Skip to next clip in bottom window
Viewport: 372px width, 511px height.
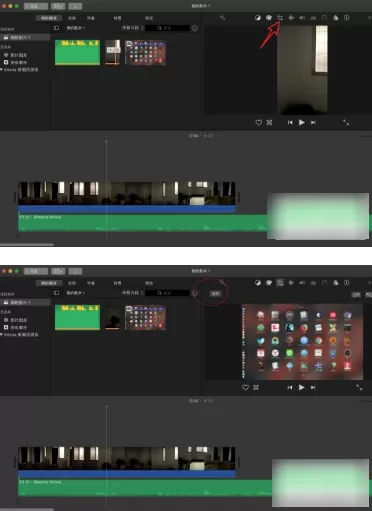pos(313,387)
